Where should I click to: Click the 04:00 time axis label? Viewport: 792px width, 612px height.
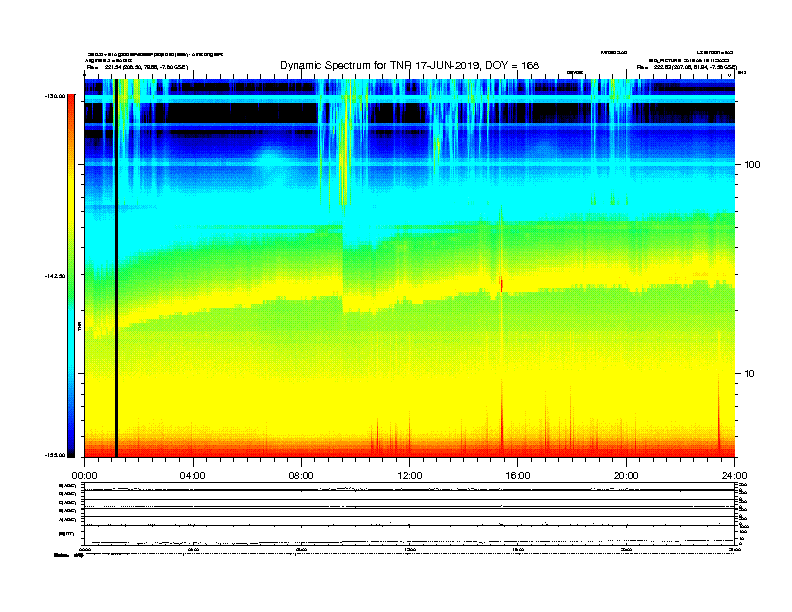click(x=193, y=476)
